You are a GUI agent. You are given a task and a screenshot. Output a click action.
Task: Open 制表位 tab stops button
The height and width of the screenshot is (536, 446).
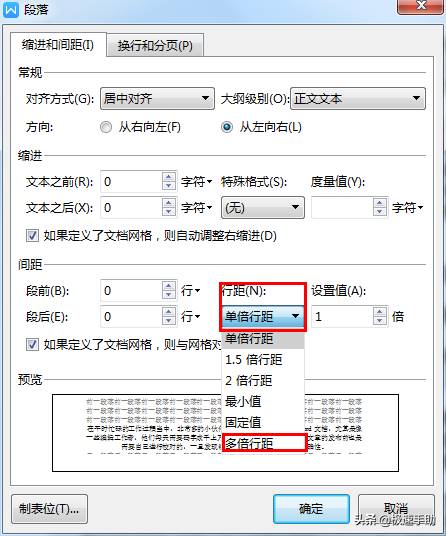(x=49, y=509)
